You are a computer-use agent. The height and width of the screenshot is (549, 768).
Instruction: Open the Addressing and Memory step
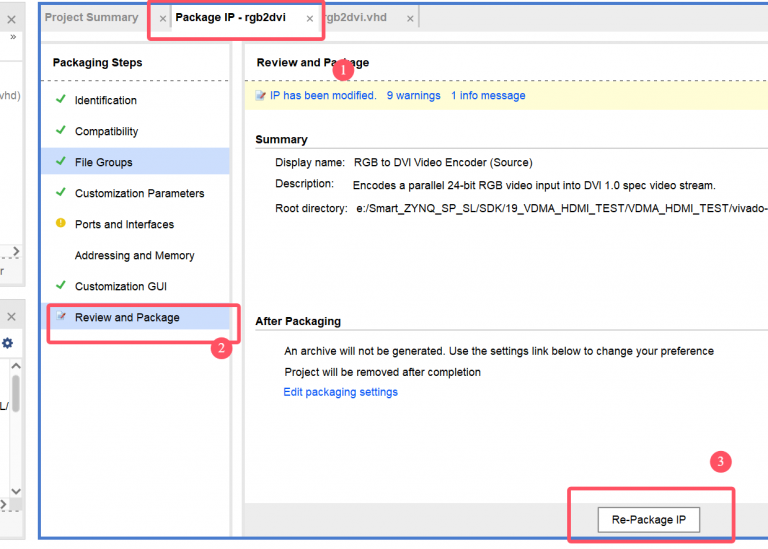pyautogui.click(x=134, y=255)
